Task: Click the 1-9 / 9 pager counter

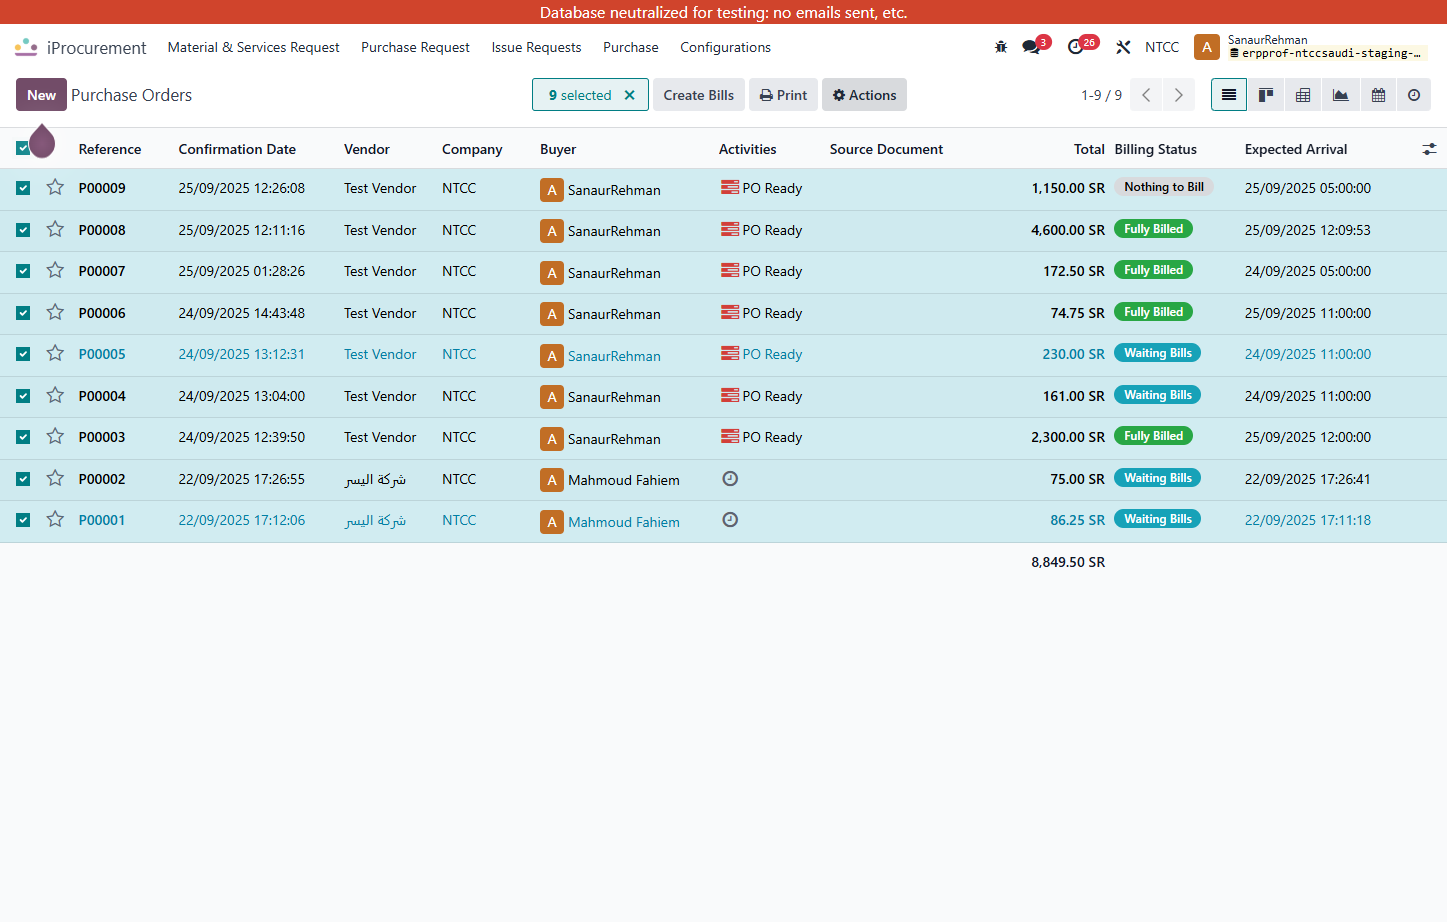Action: pos(1101,95)
